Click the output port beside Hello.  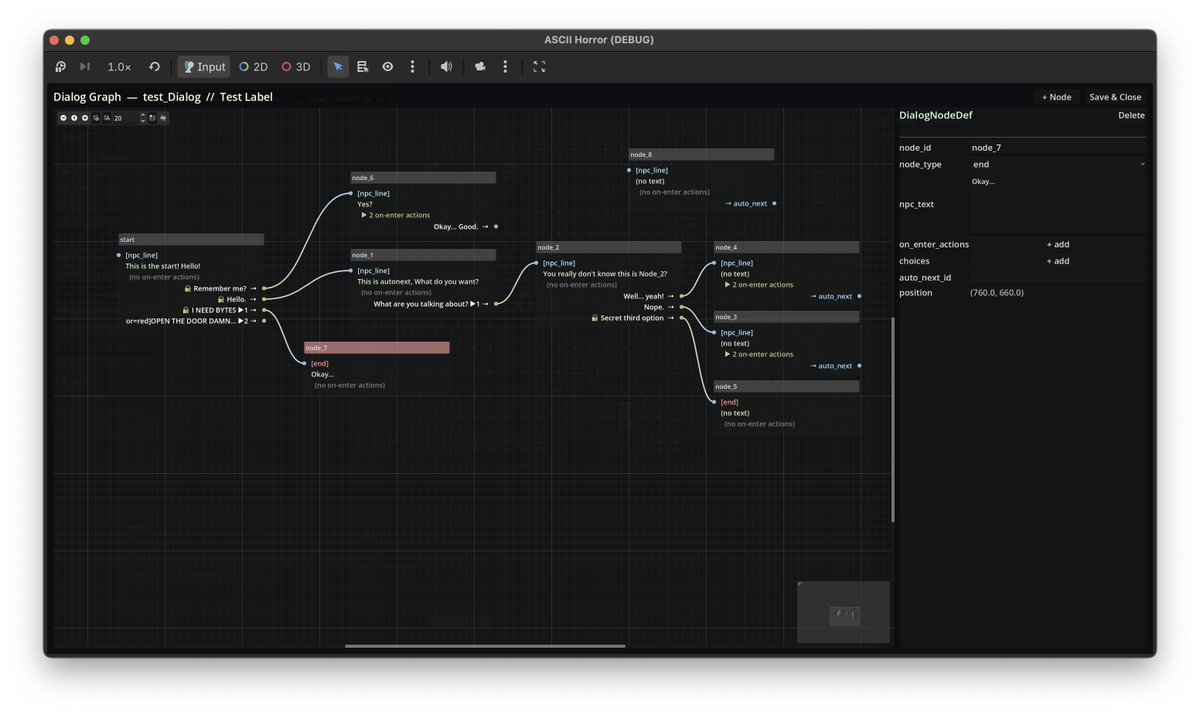click(x=264, y=299)
